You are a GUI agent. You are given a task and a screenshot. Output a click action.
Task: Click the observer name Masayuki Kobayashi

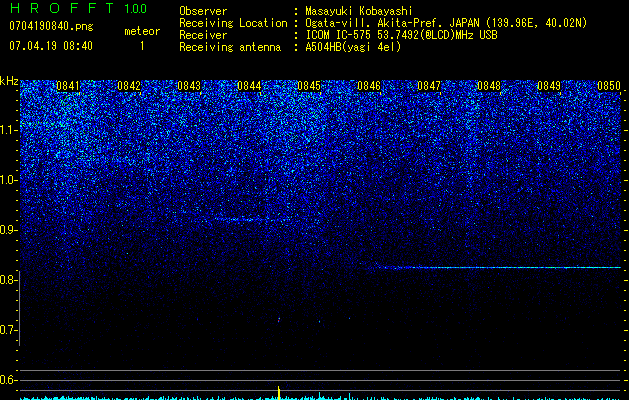(x=359, y=11)
